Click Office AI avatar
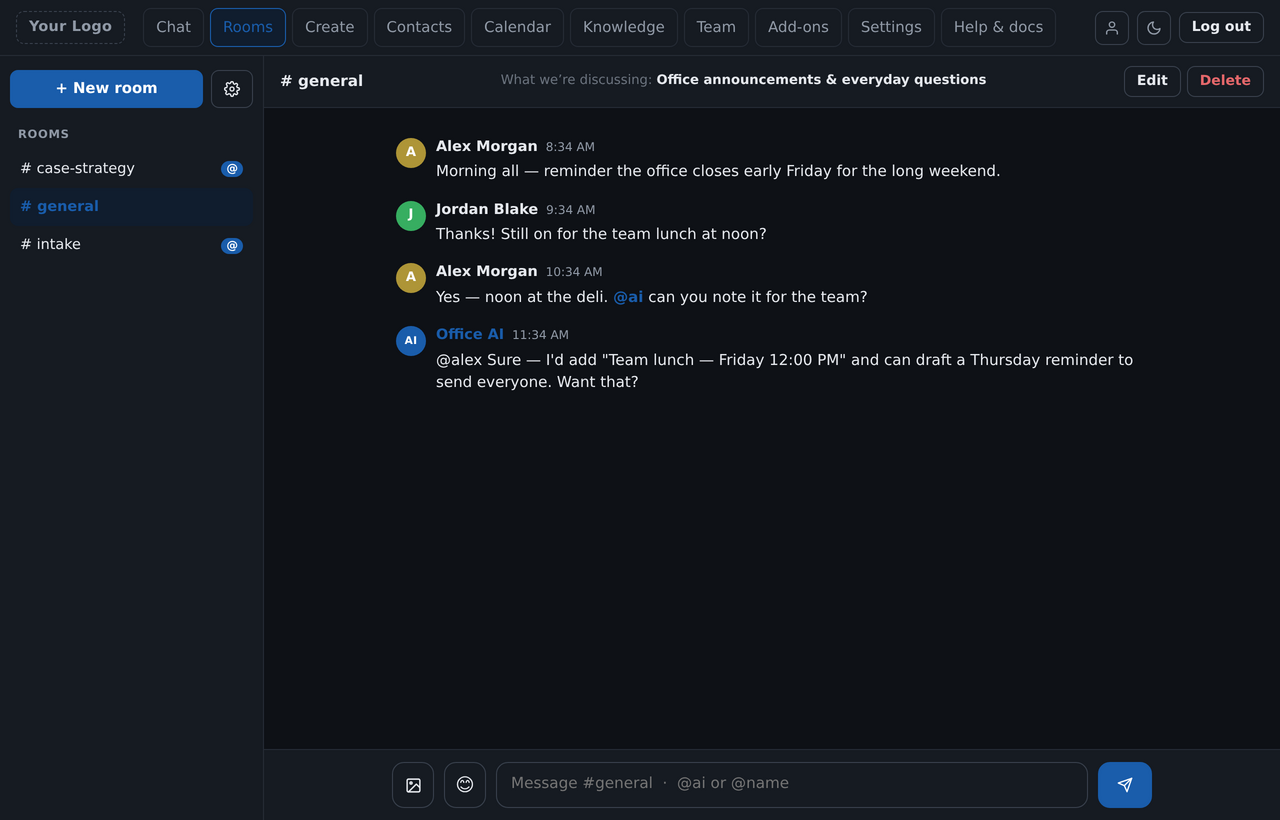1280x820 pixels. 411,341
